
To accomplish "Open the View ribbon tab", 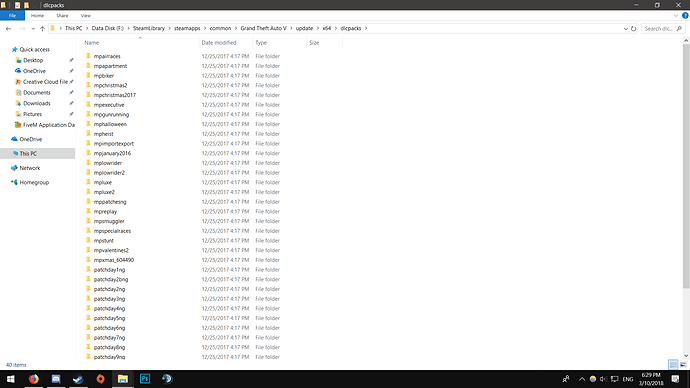I will coord(85,15).
